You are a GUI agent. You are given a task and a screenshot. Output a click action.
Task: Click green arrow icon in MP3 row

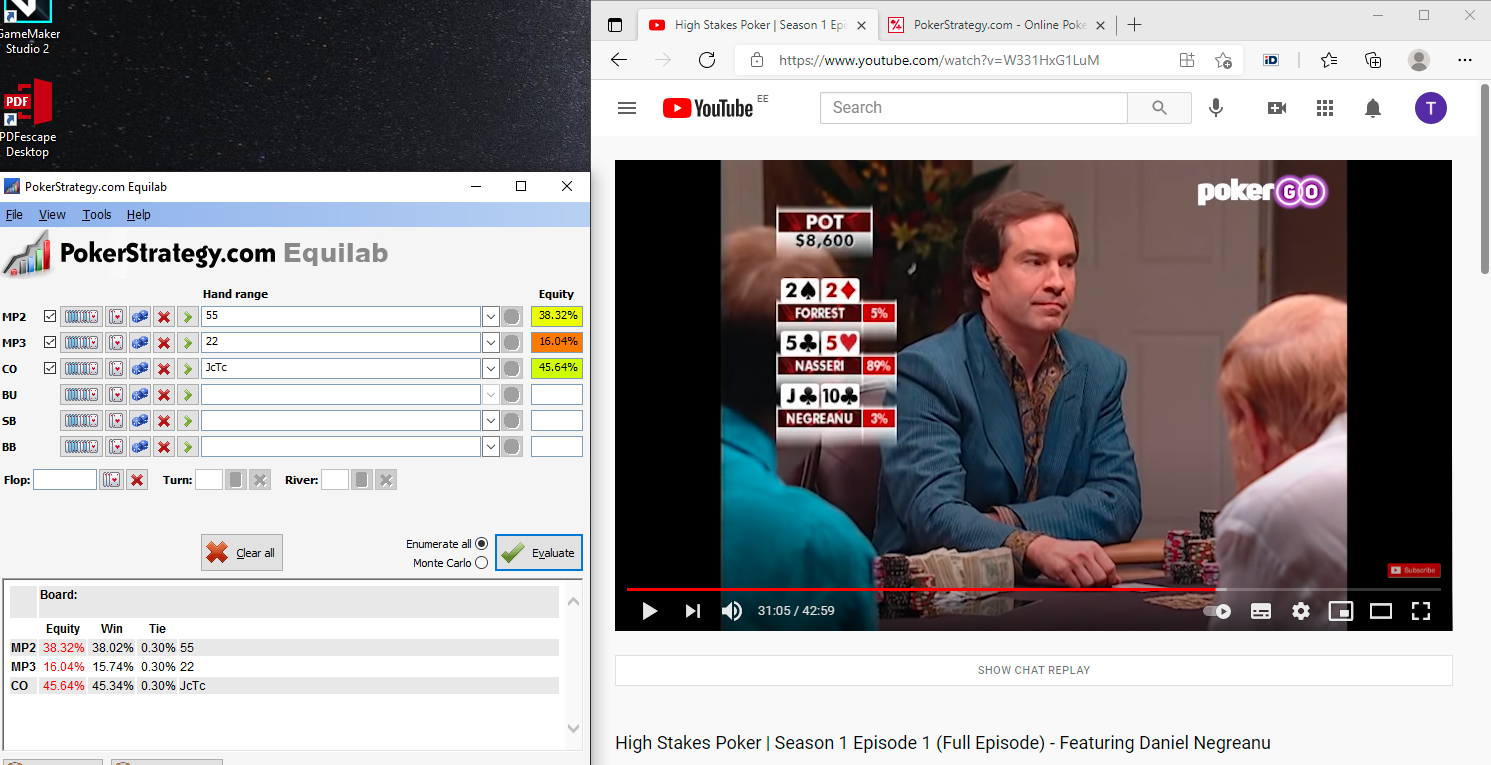click(187, 342)
